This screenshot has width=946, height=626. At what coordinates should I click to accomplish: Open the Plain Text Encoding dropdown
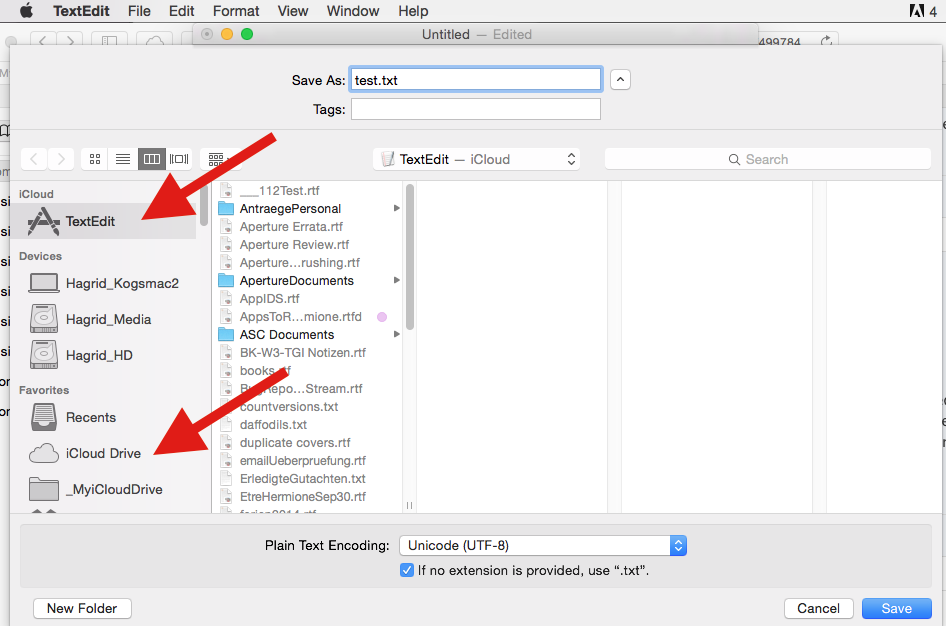tap(543, 546)
